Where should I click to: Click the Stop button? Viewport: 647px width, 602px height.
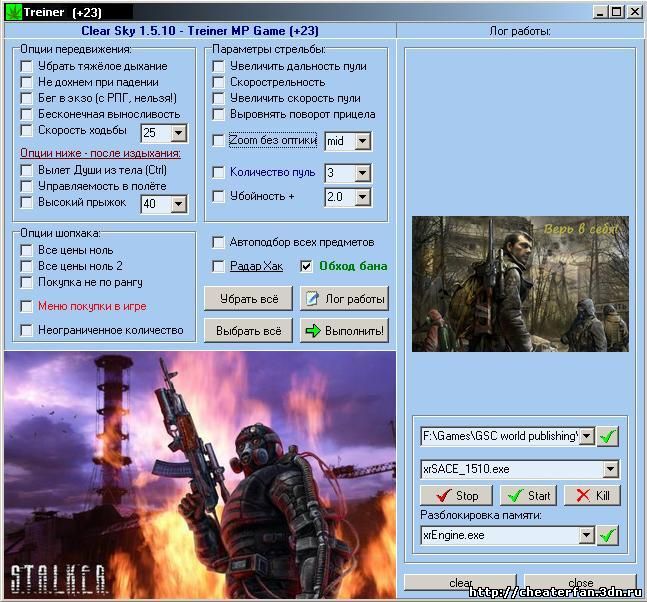tap(456, 496)
